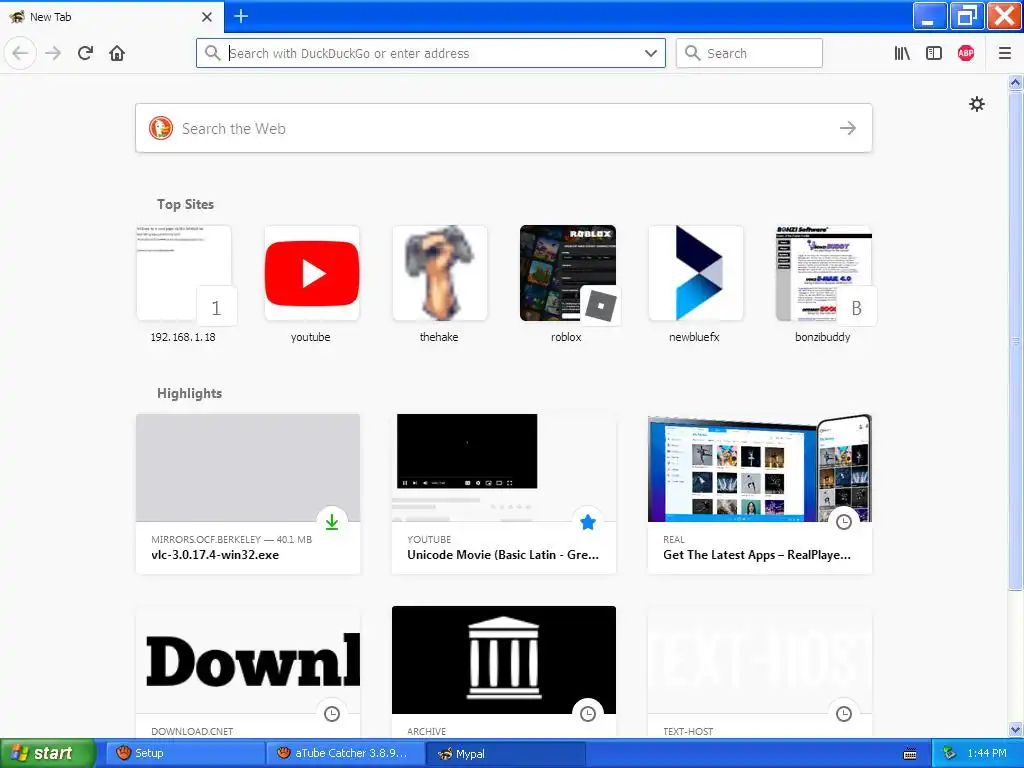Go forward with the forward arrow

click(x=54, y=53)
